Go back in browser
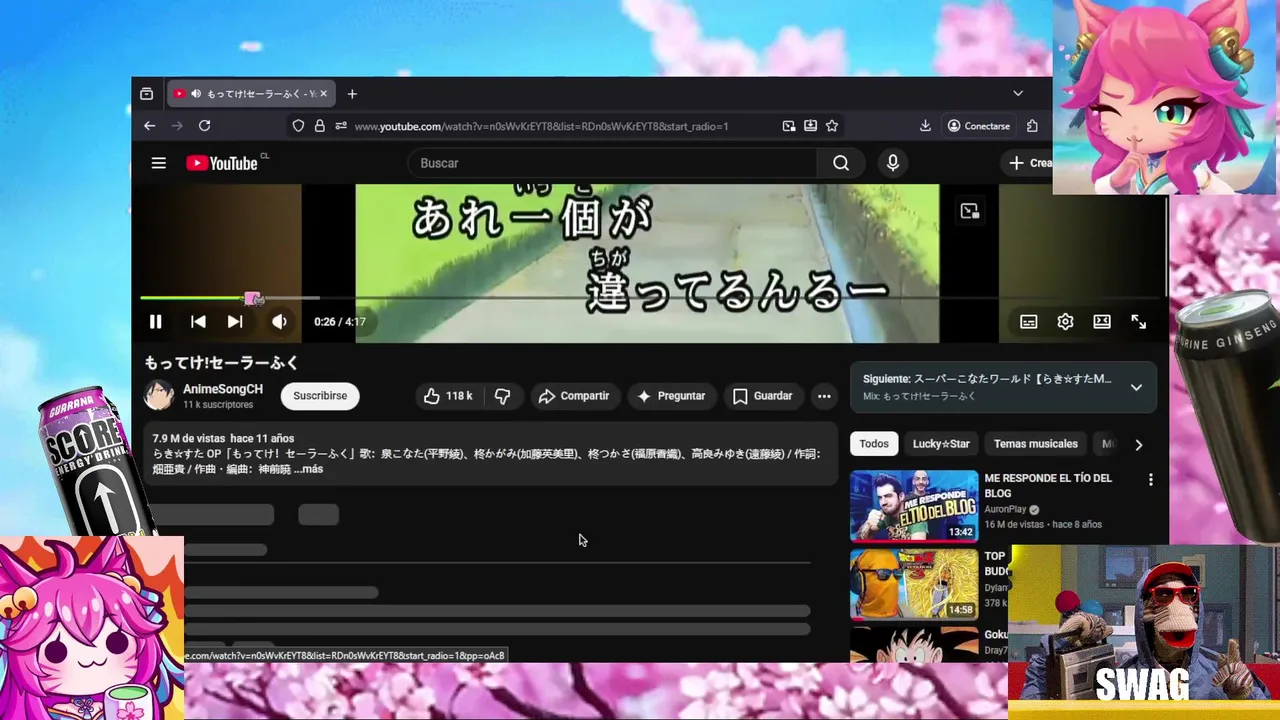 pyautogui.click(x=149, y=126)
